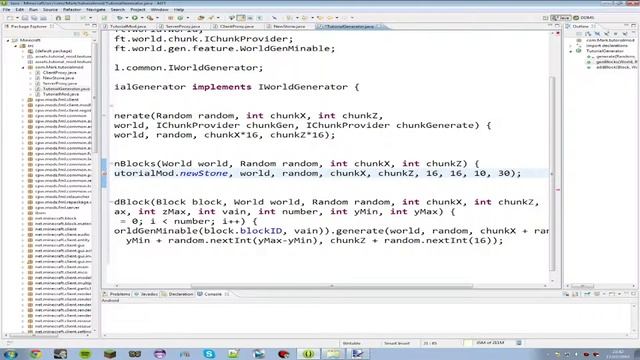The height and width of the screenshot is (360, 640).
Task: Collapse the com.Mark.tutorialmod package node
Action: click(23, 67)
